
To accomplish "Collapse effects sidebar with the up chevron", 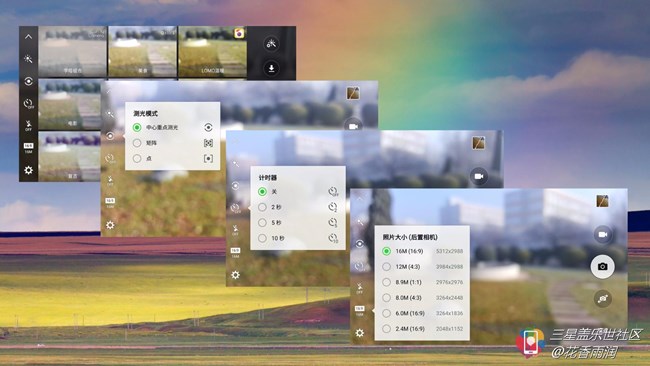I will 28,36.
